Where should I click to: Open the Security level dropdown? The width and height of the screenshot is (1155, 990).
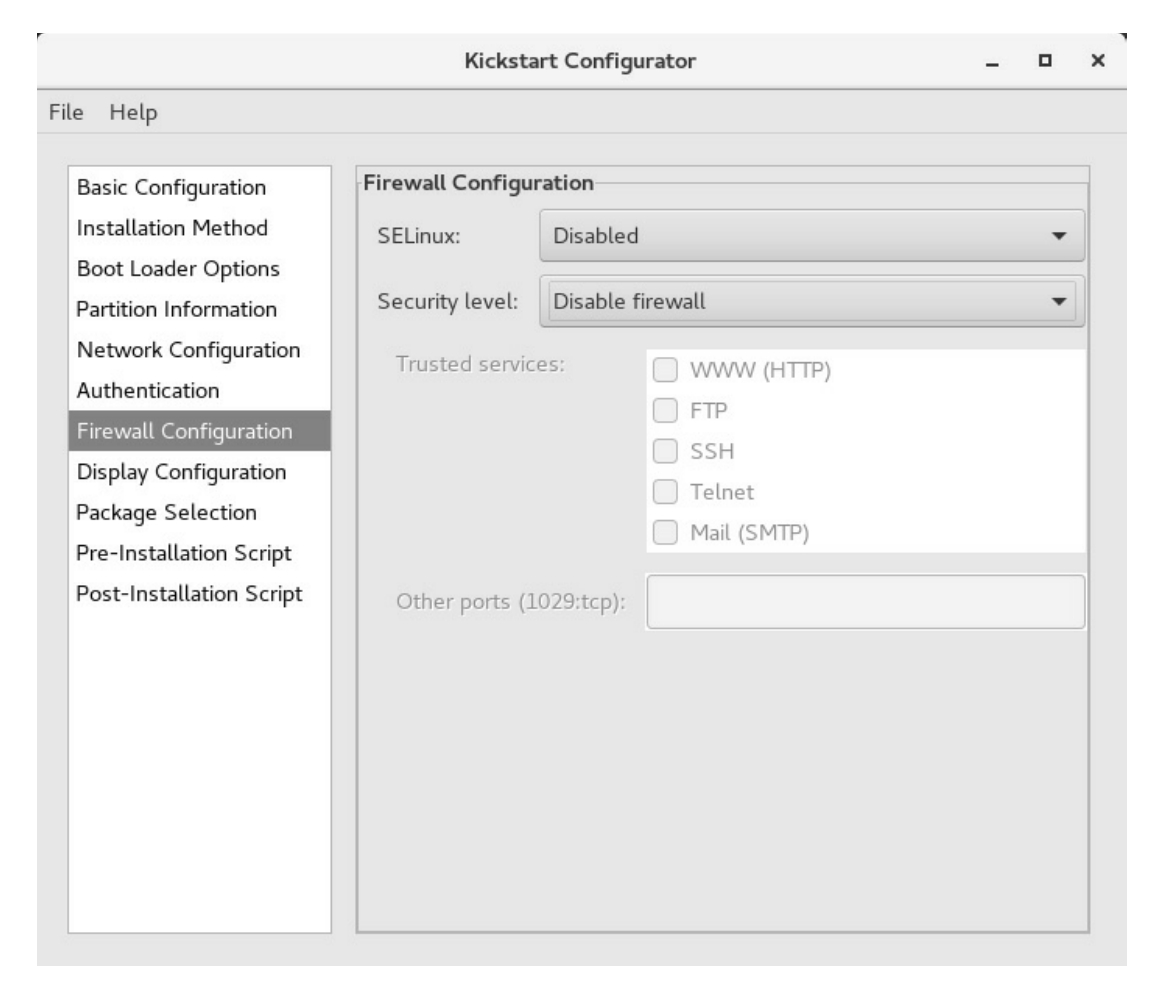[x=811, y=301]
